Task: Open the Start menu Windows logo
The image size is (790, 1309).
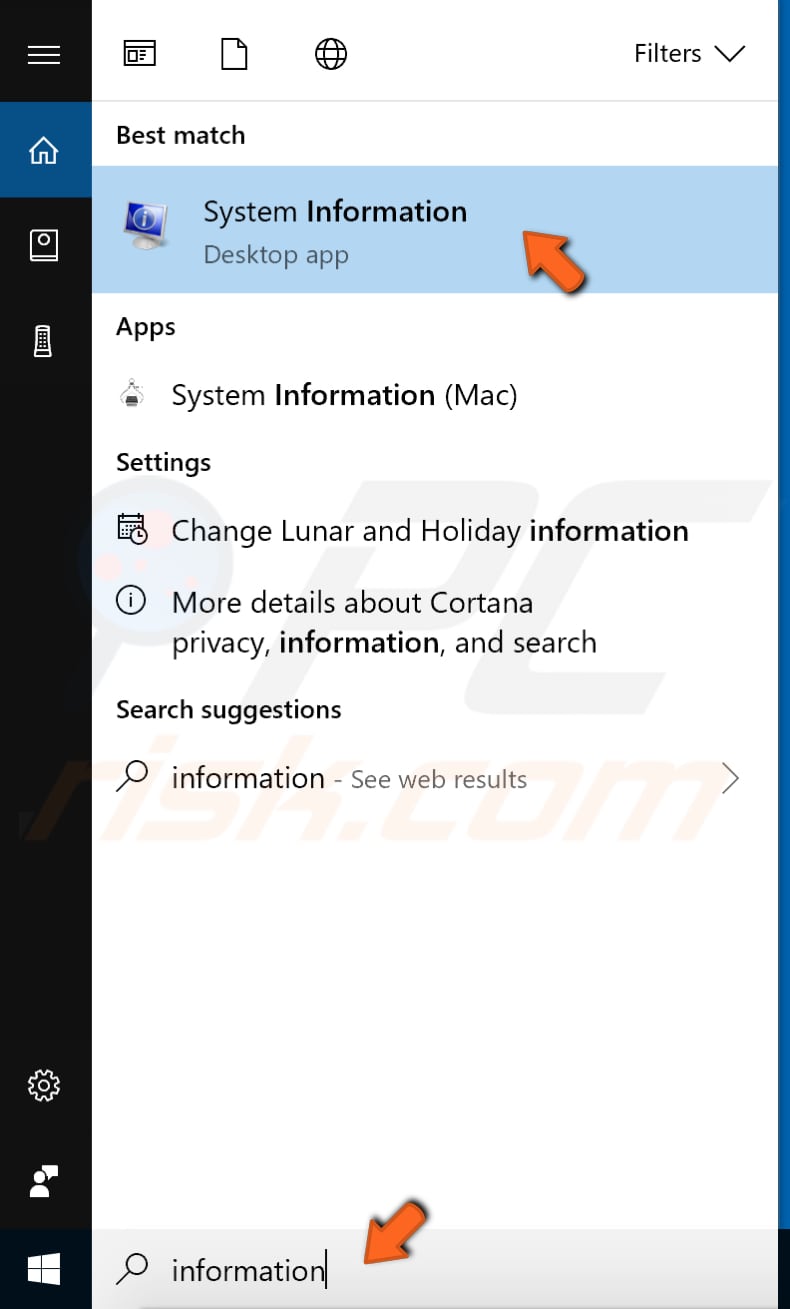Action: coord(44,1268)
